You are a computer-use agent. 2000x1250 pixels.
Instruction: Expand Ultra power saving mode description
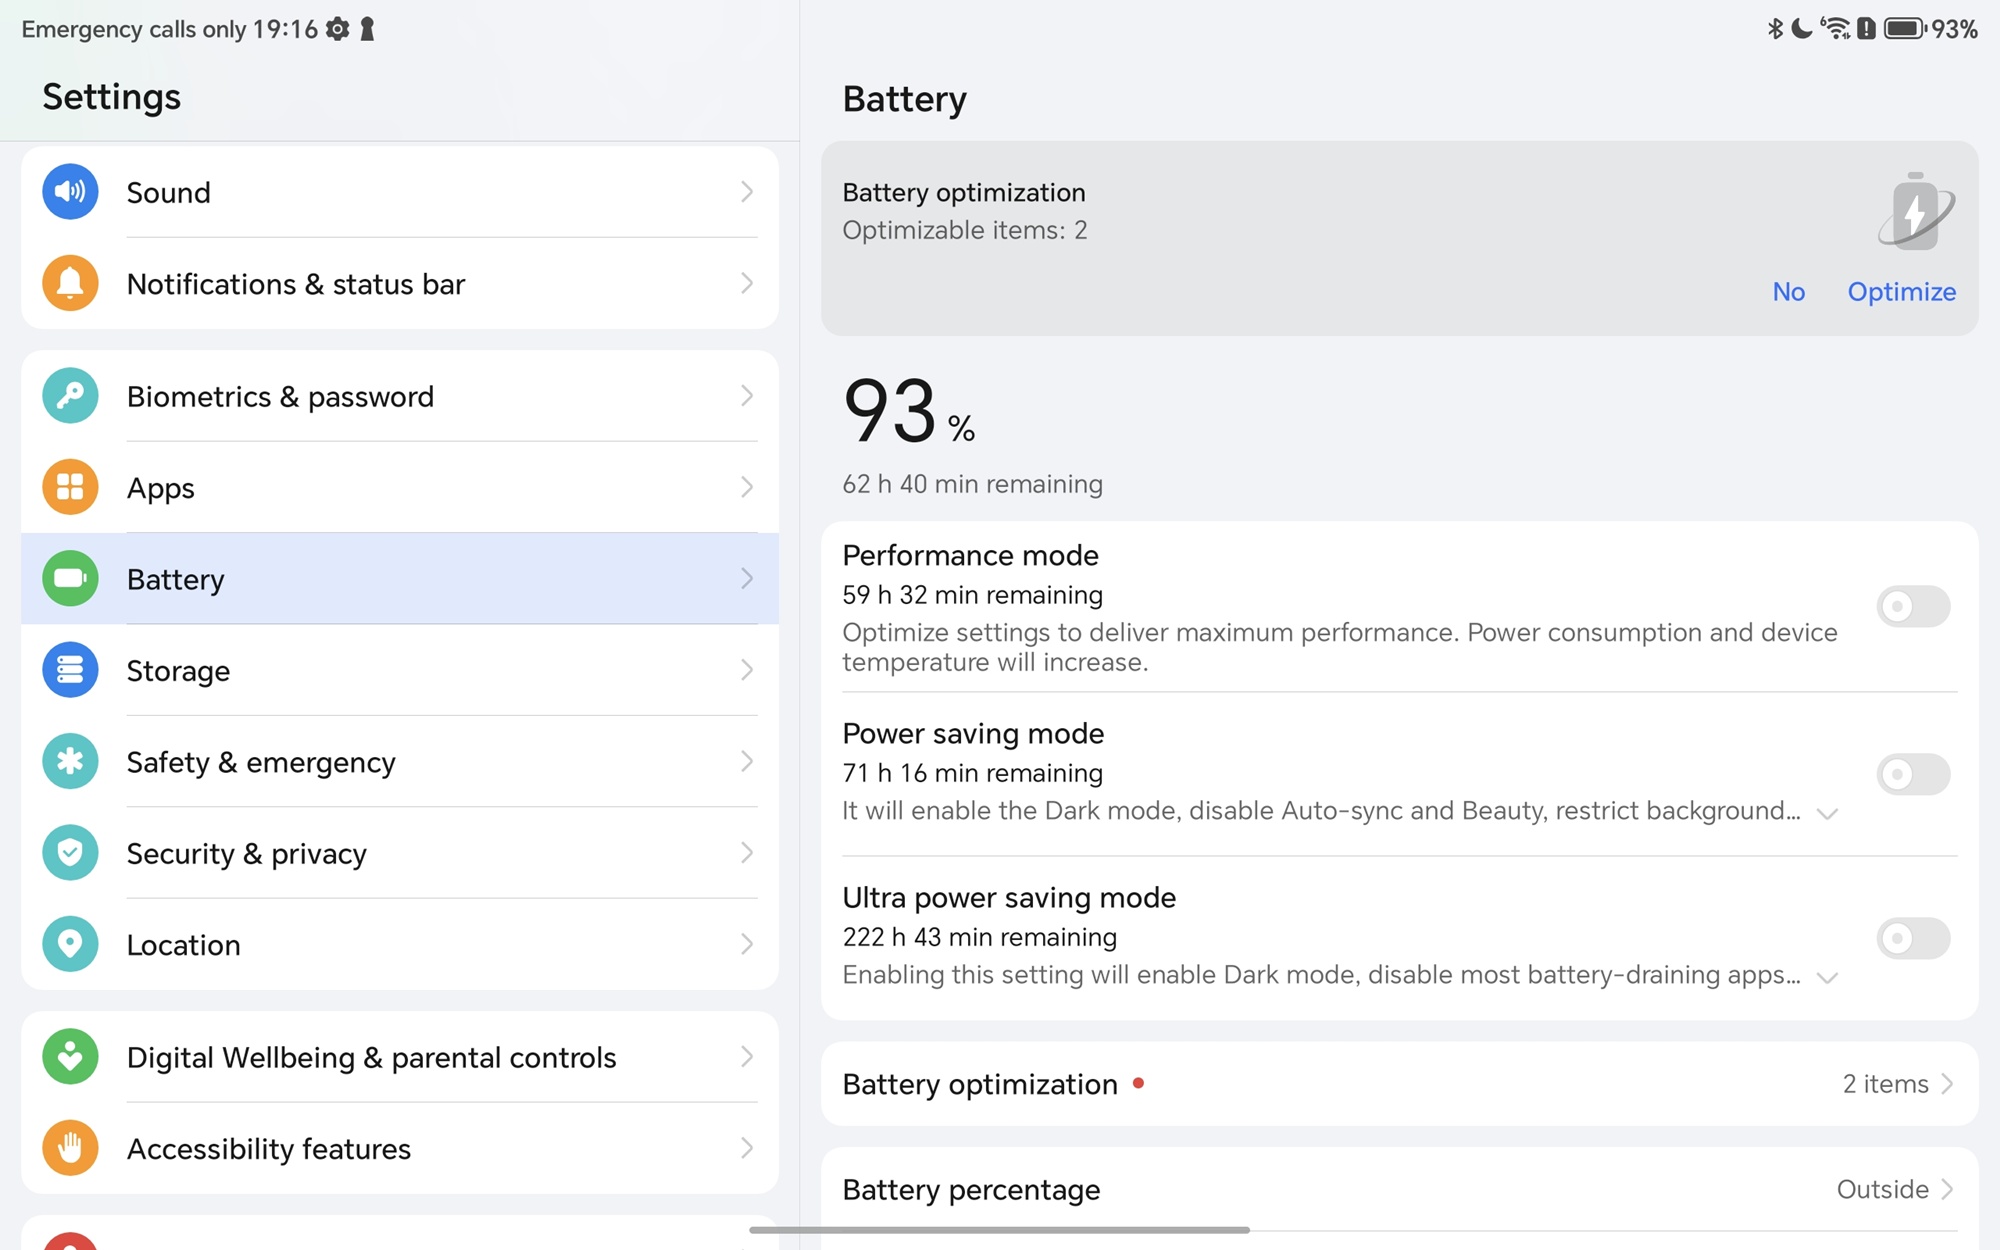(1827, 978)
